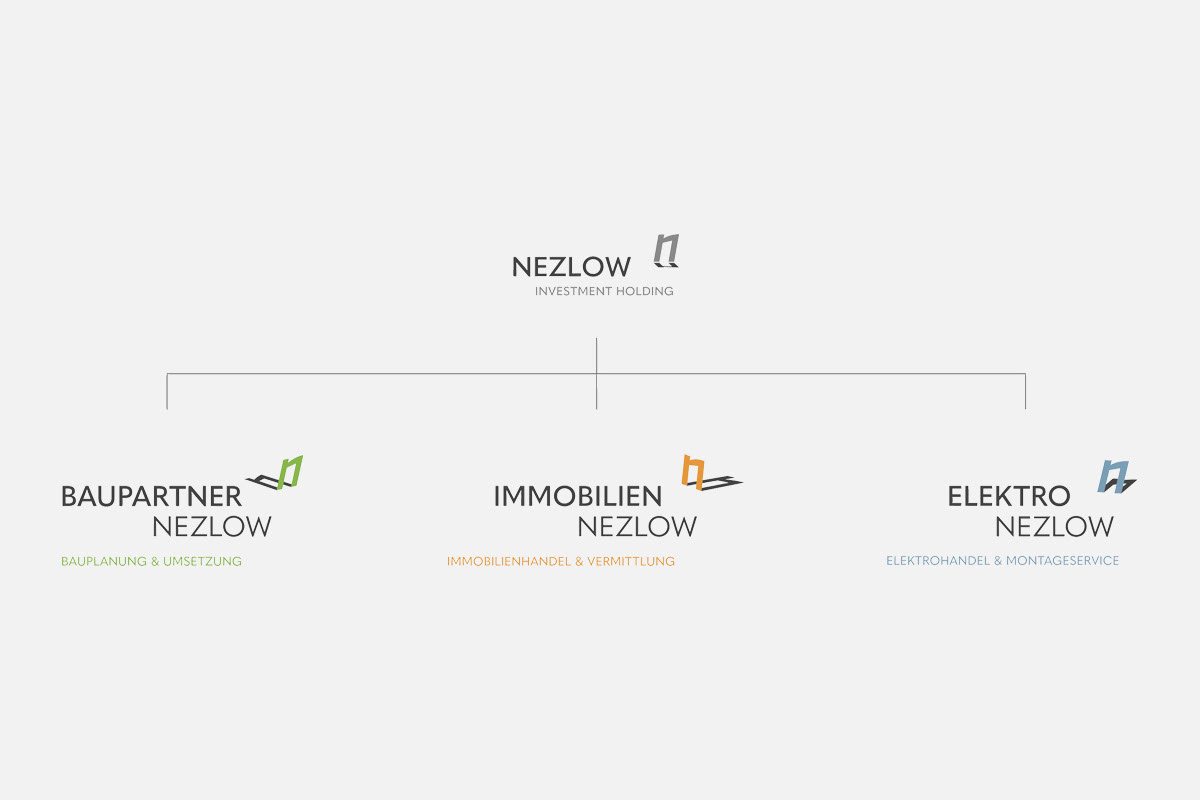Screen dimensions: 1200x800
Task: Click the green Baupartner logo icon
Action: [x=275, y=473]
